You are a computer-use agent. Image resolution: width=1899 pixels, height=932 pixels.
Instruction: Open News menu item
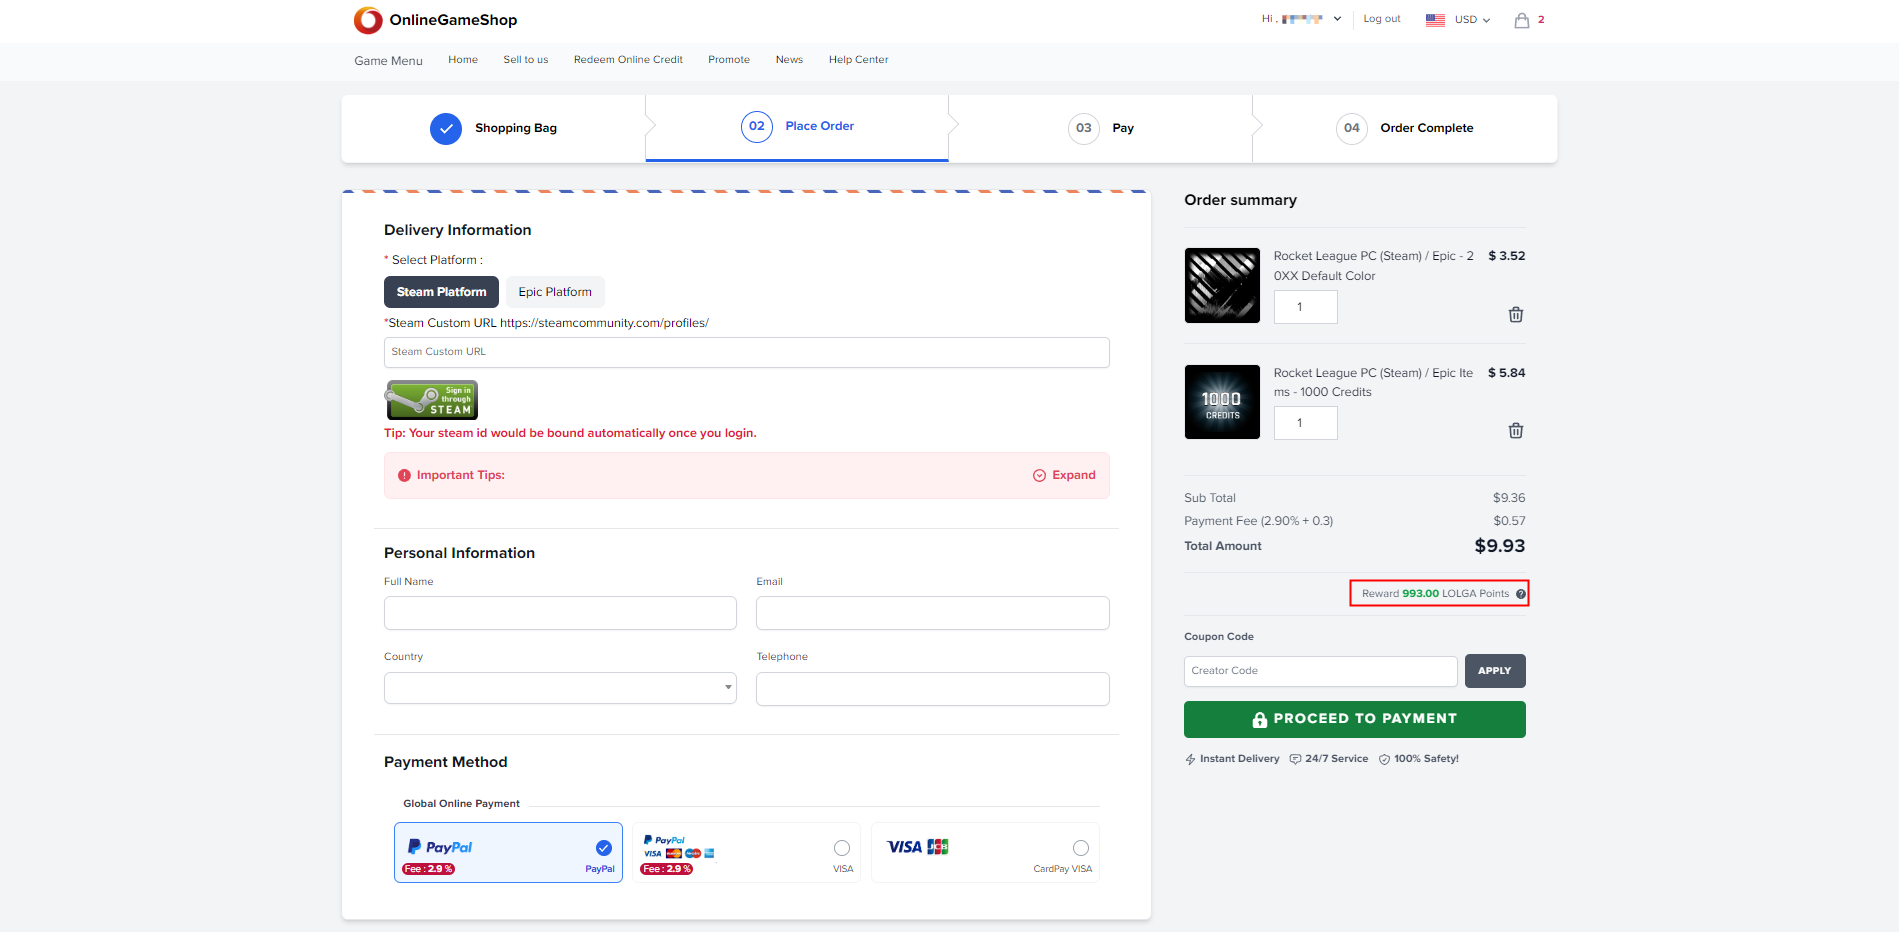789,60
